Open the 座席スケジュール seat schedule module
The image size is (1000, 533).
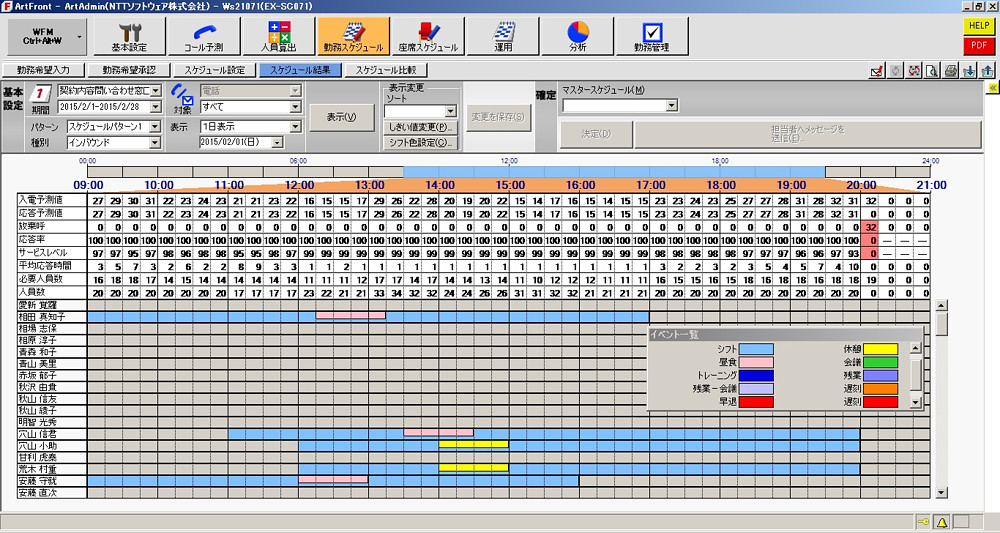tap(427, 36)
